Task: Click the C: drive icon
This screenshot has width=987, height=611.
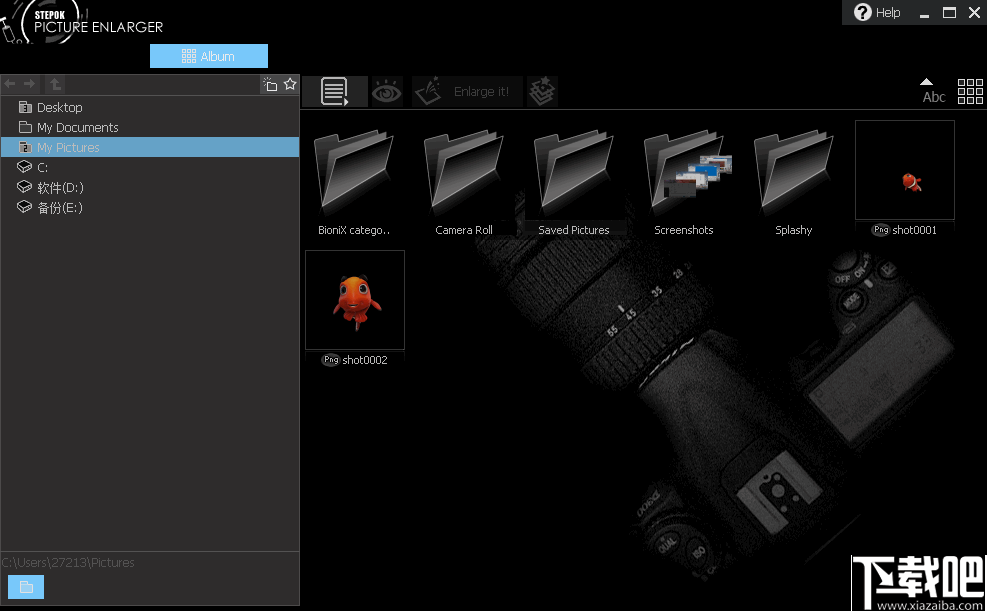Action: coord(25,167)
